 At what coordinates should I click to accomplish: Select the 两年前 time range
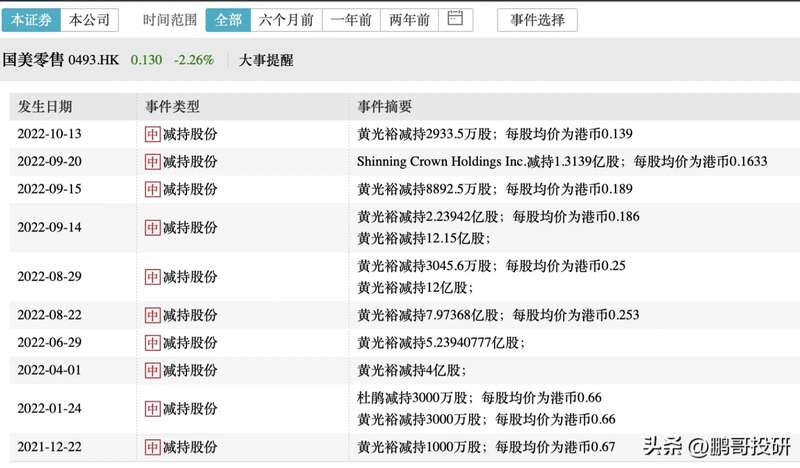click(410, 19)
